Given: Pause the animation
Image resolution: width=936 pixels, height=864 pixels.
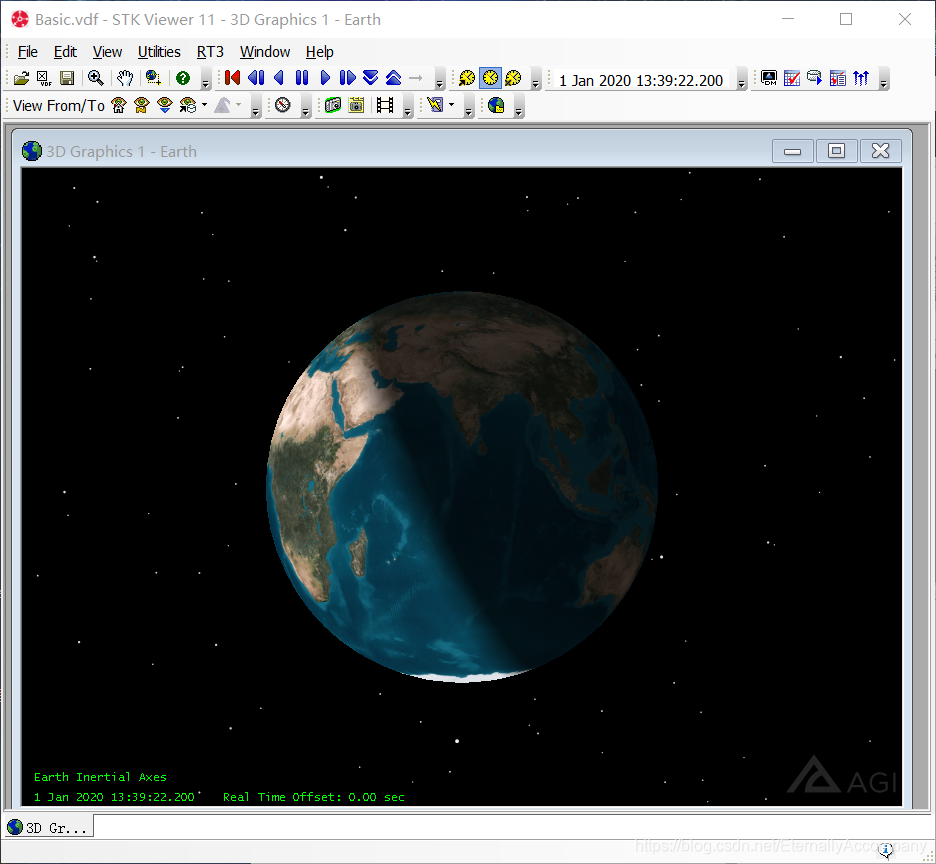Looking at the screenshot, I should [302, 78].
